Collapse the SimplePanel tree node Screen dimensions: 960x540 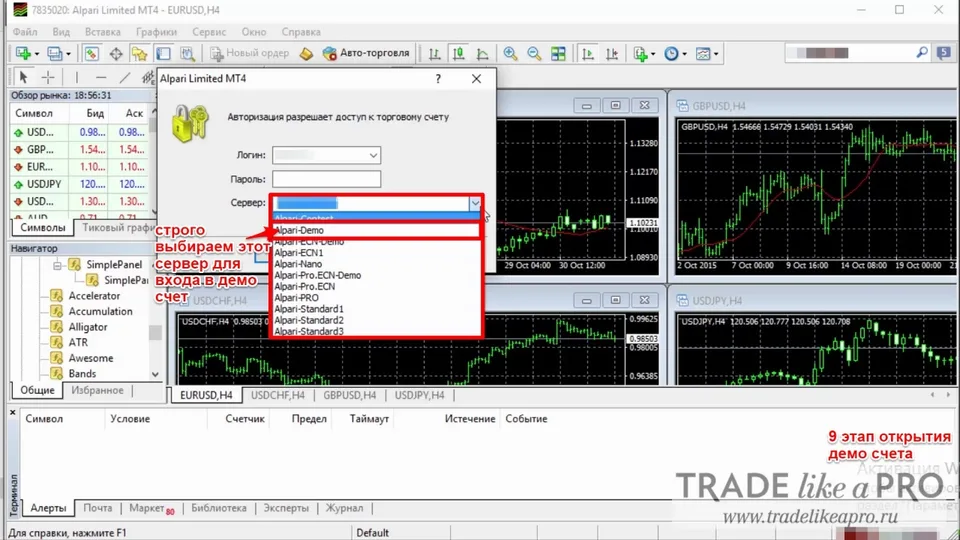57,266
